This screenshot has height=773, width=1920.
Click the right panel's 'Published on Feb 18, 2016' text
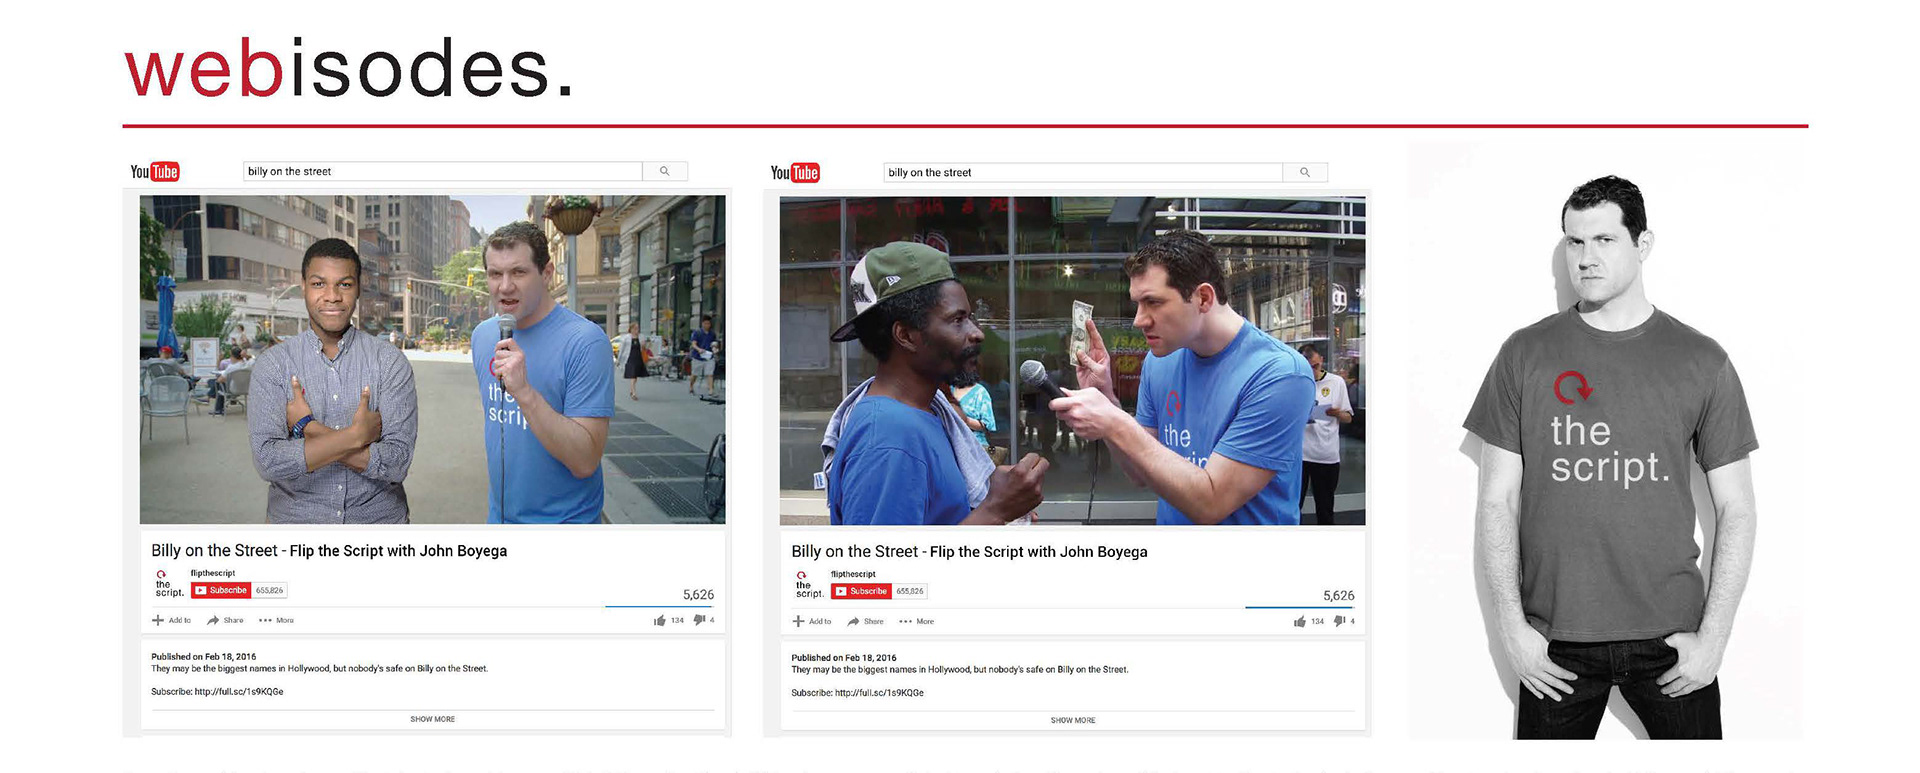click(x=843, y=657)
